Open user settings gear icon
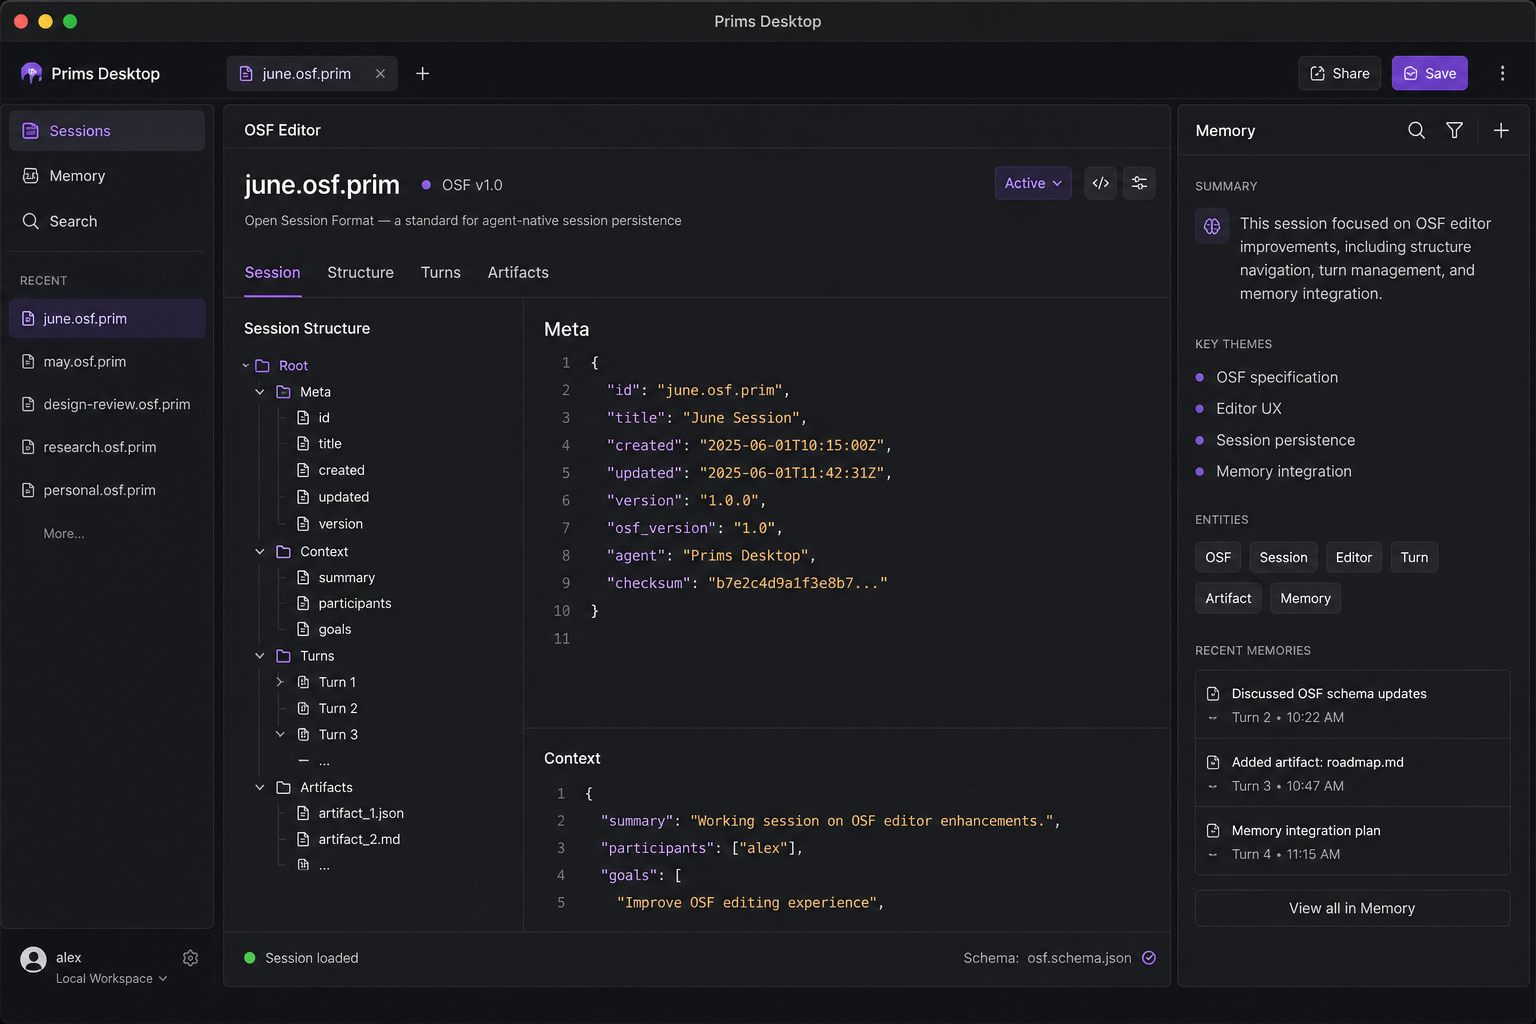The image size is (1536, 1024). [x=190, y=958]
